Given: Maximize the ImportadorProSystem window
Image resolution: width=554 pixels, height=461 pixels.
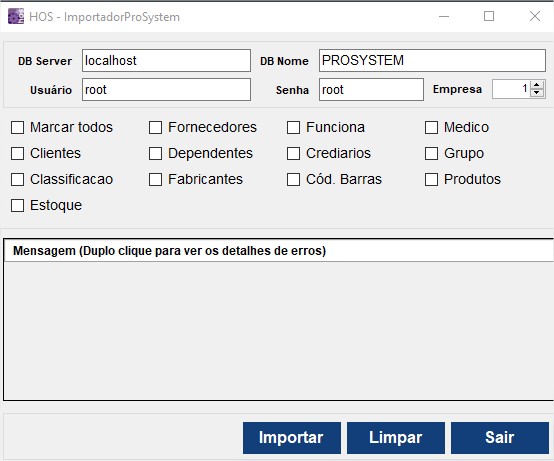Looking at the screenshot, I should tap(489, 16).
